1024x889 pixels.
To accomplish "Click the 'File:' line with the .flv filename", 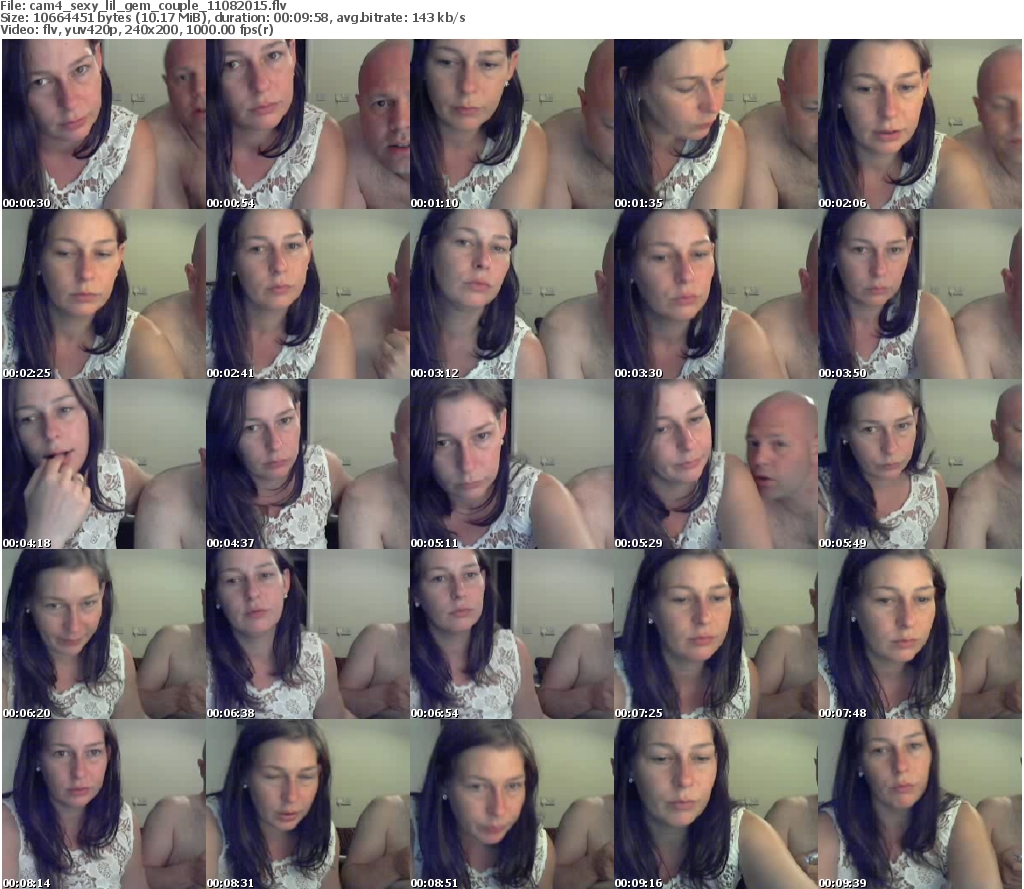I will [x=144, y=6].
